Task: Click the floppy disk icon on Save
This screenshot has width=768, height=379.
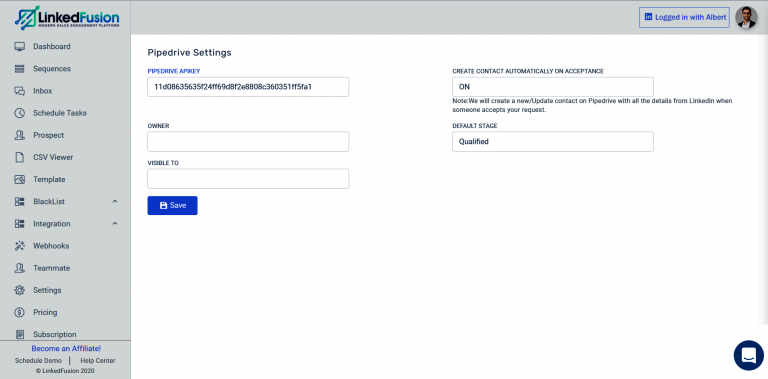Action: 164,206
